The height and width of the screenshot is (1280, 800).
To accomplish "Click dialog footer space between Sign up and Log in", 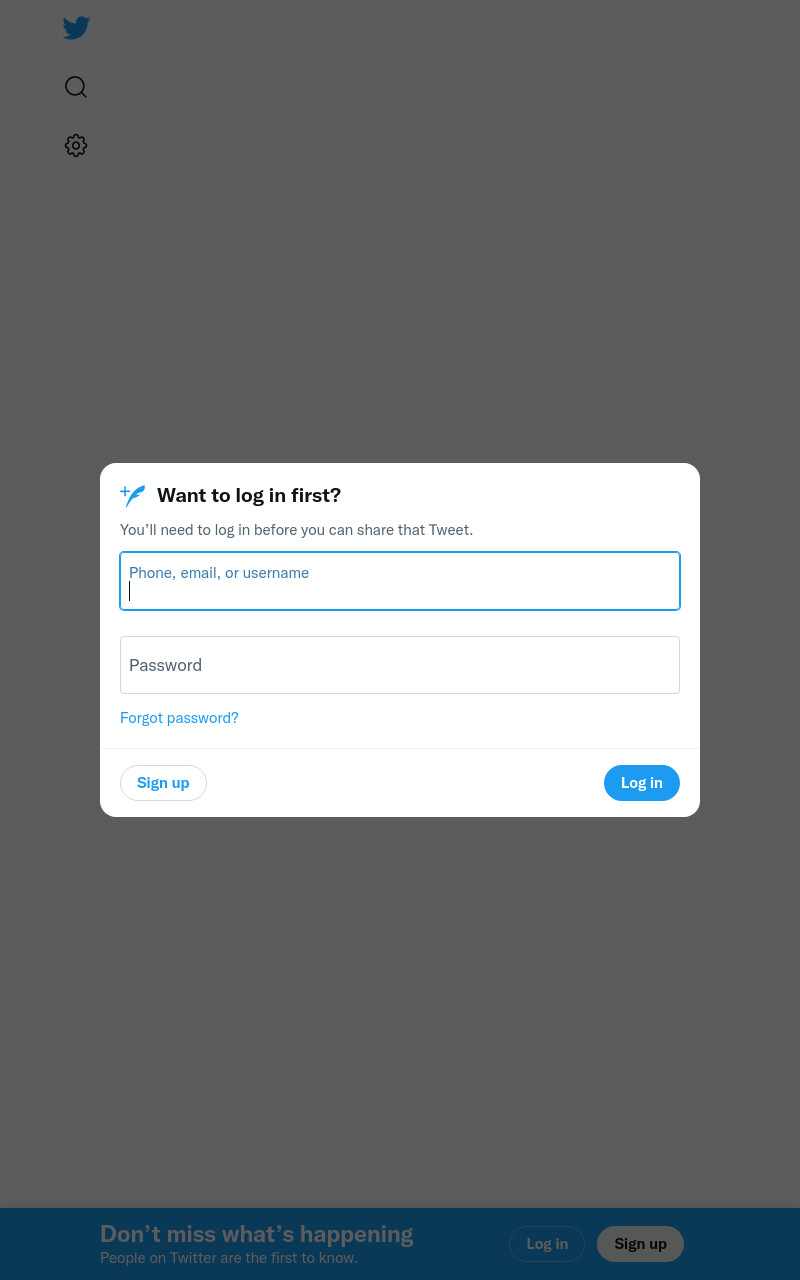I will pyautogui.click(x=405, y=783).
